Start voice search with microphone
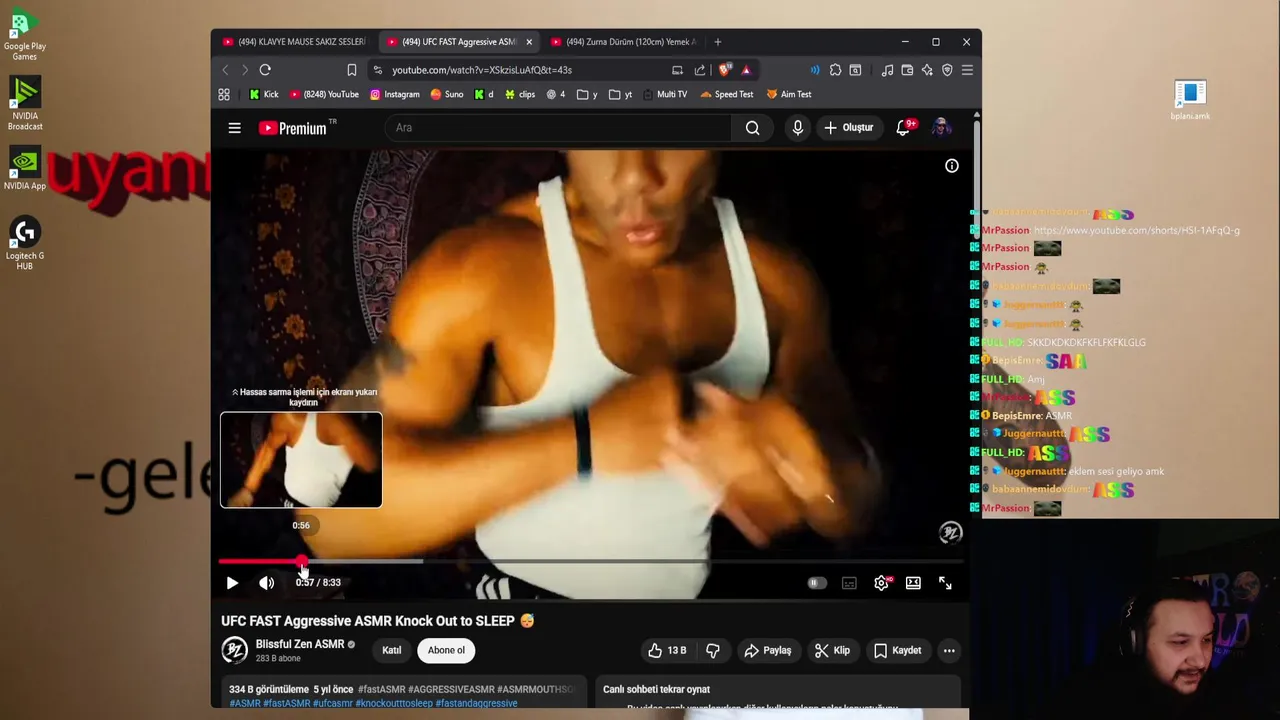The image size is (1280, 720). coord(797,128)
